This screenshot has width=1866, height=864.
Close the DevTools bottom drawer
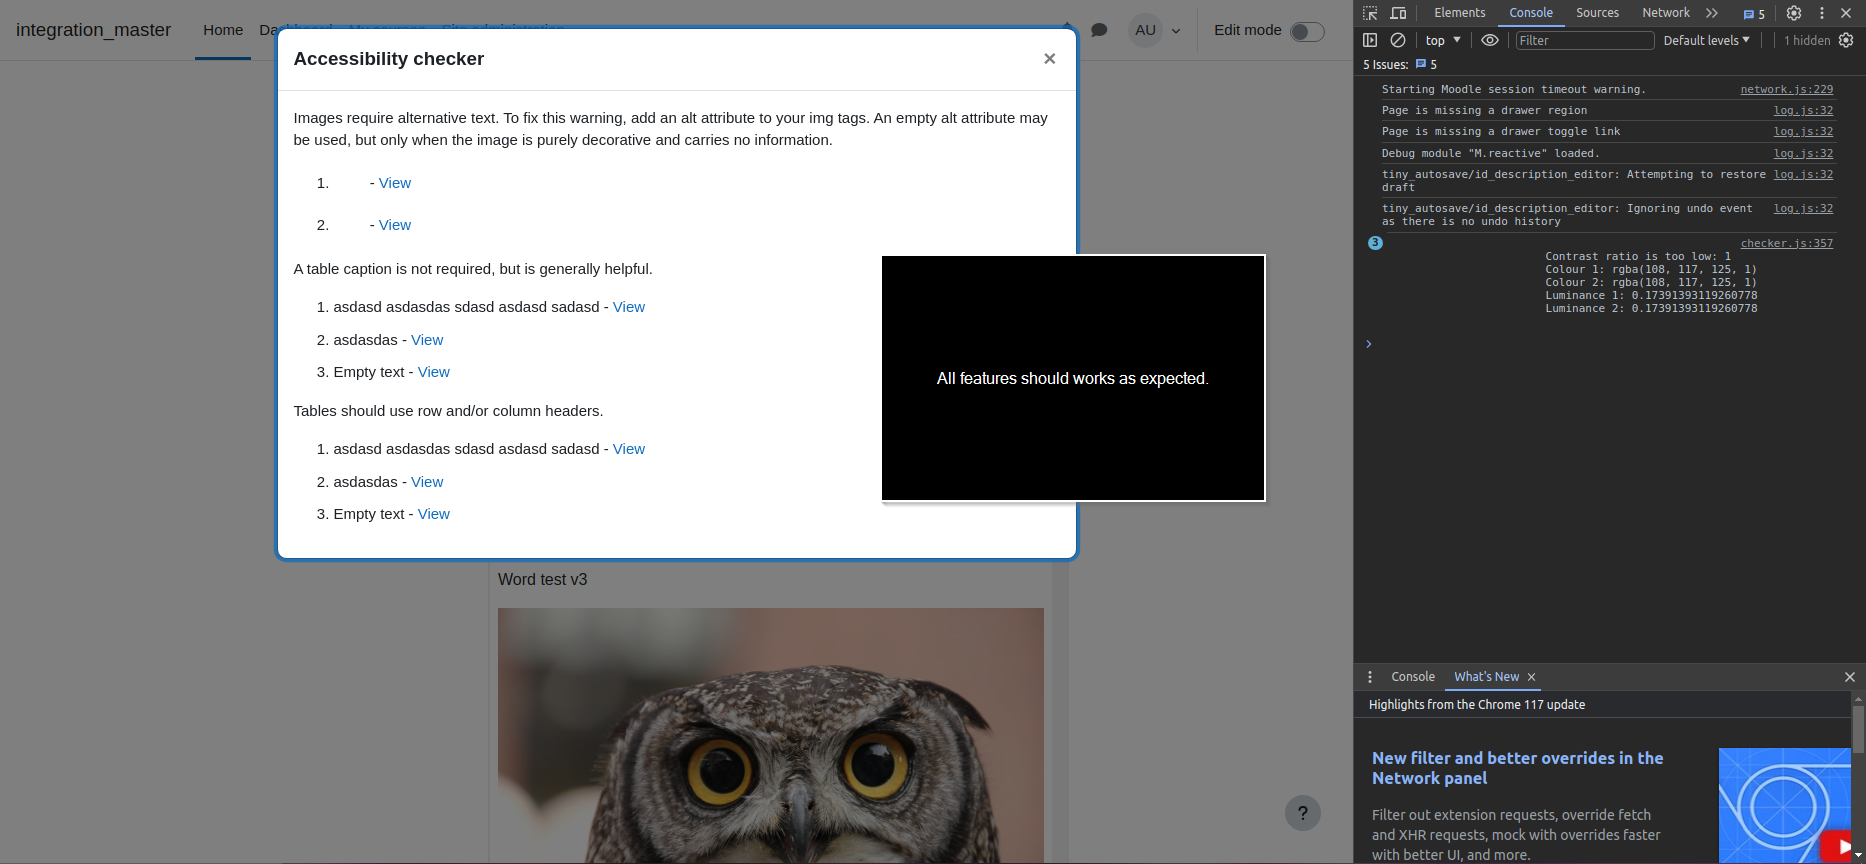pos(1849,677)
